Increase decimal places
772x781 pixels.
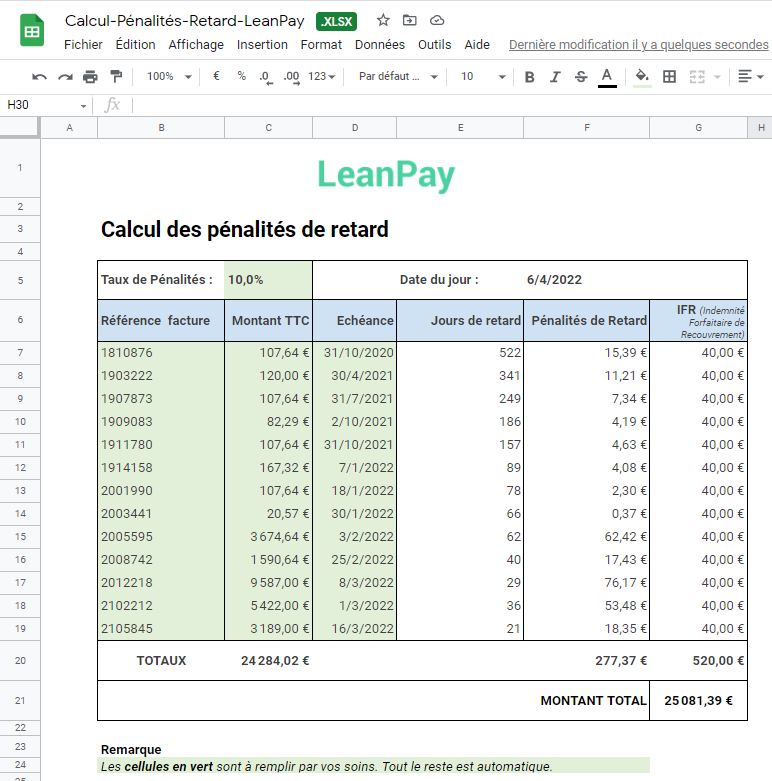[x=291, y=77]
